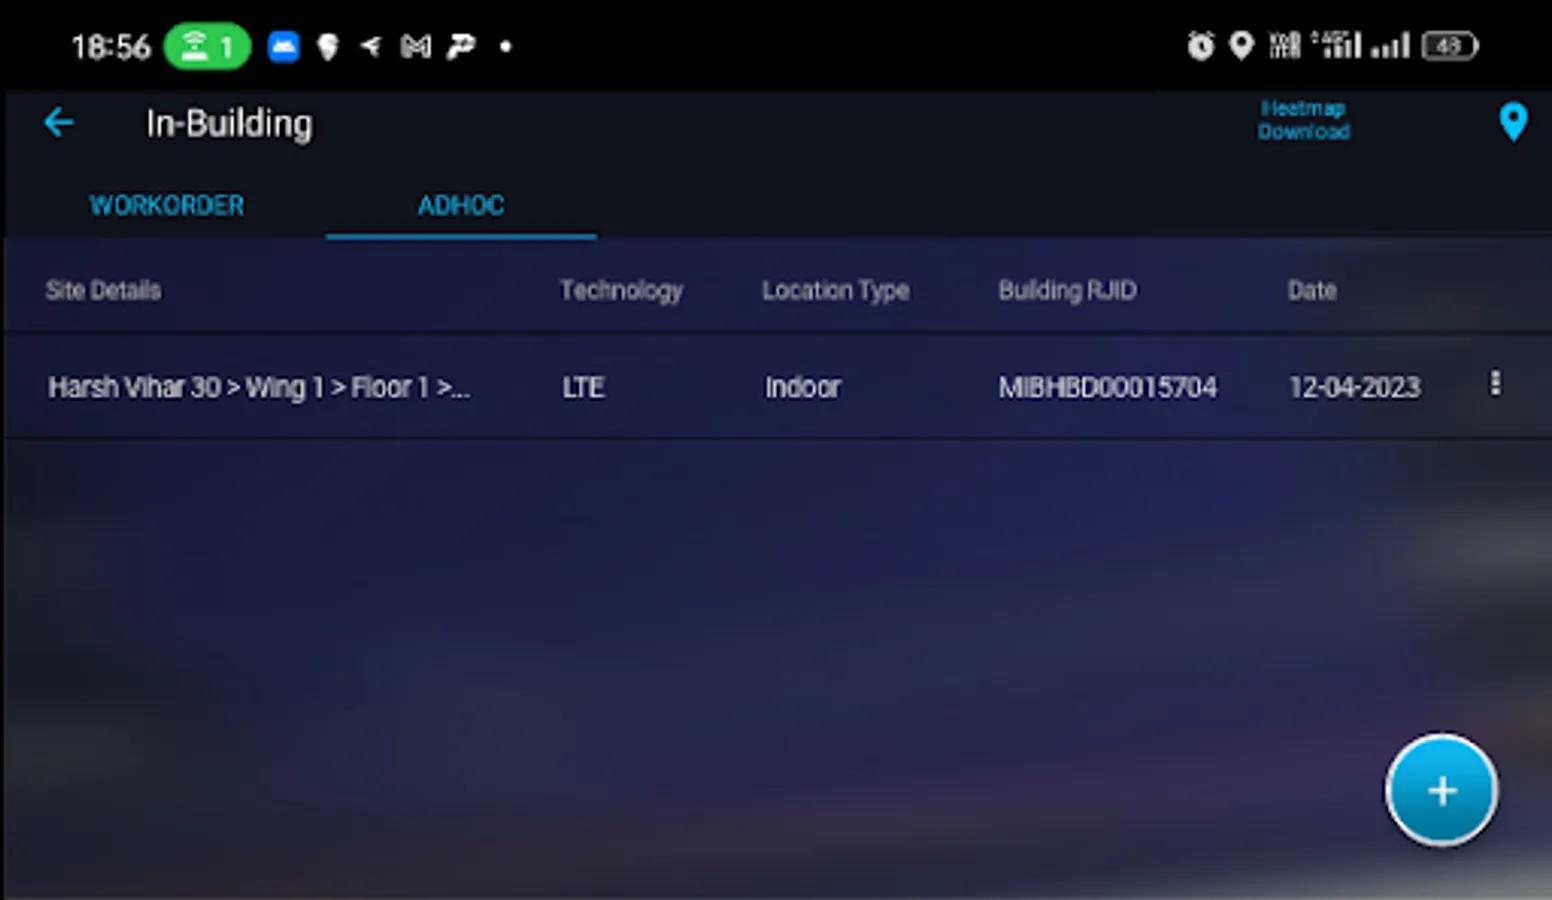Click the Heatmap Download link
The image size is (1552, 900).
(1304, 120)
